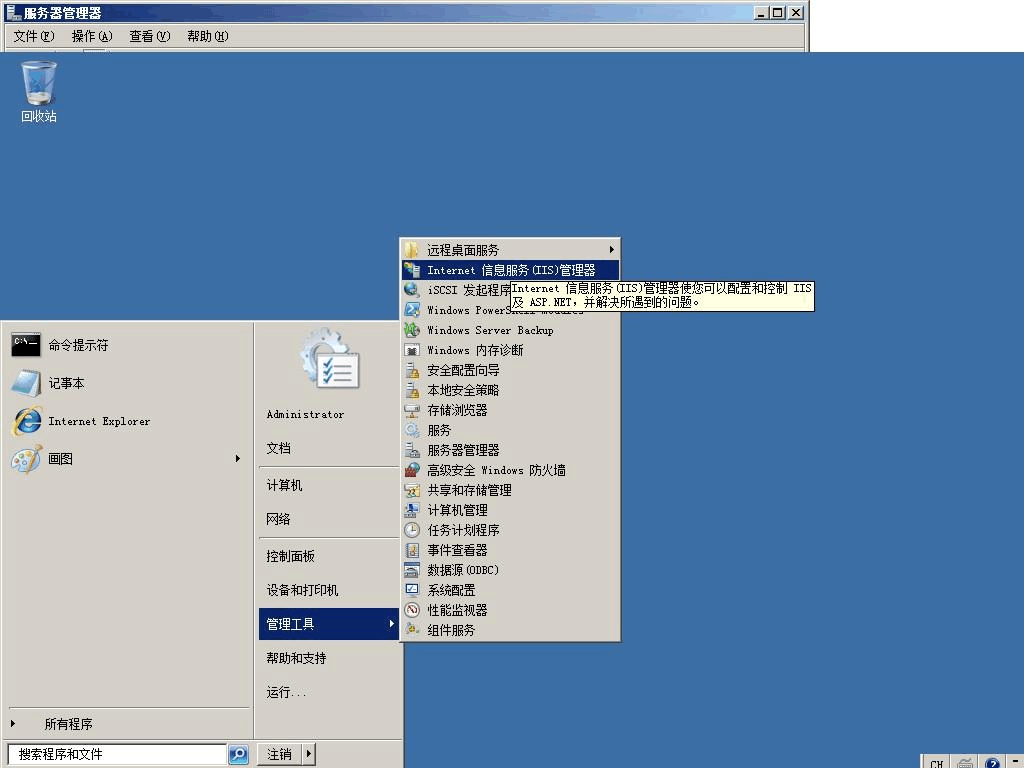Click the Command Prompt icon in Start menu
This screenshot has width=1024, height=768.
26,345
